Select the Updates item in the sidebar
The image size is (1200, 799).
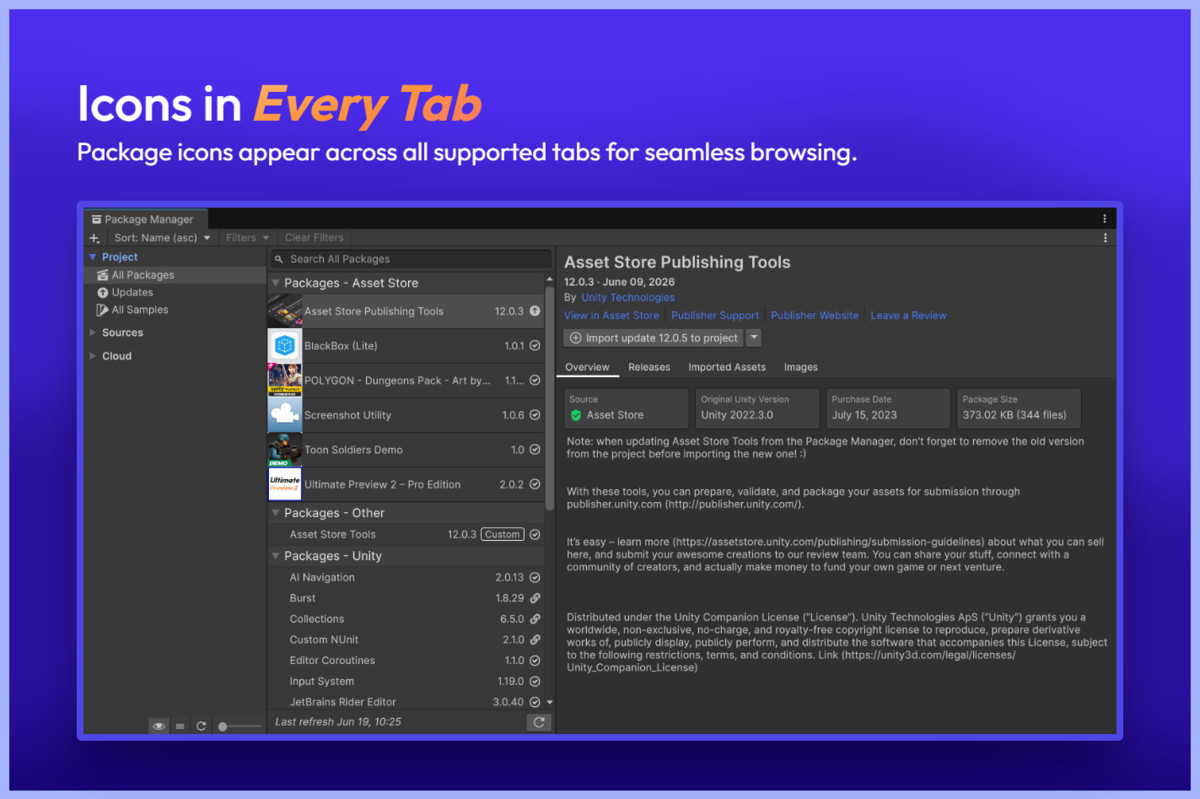175,293
